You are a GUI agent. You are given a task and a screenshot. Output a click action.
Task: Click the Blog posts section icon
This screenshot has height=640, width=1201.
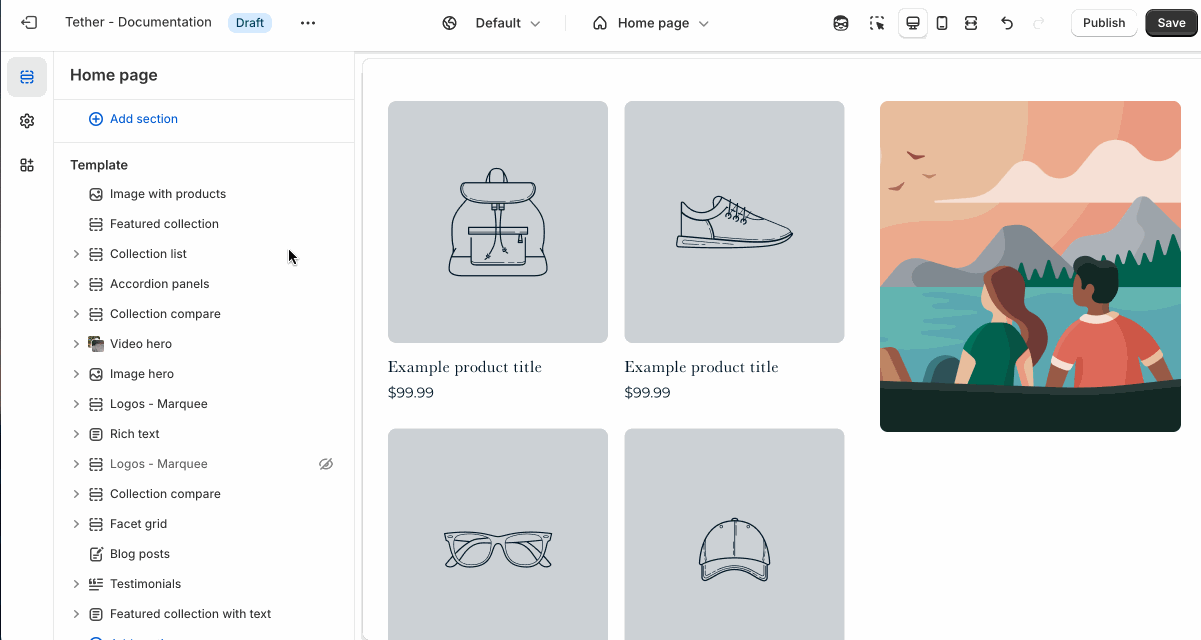pos(96,554)
